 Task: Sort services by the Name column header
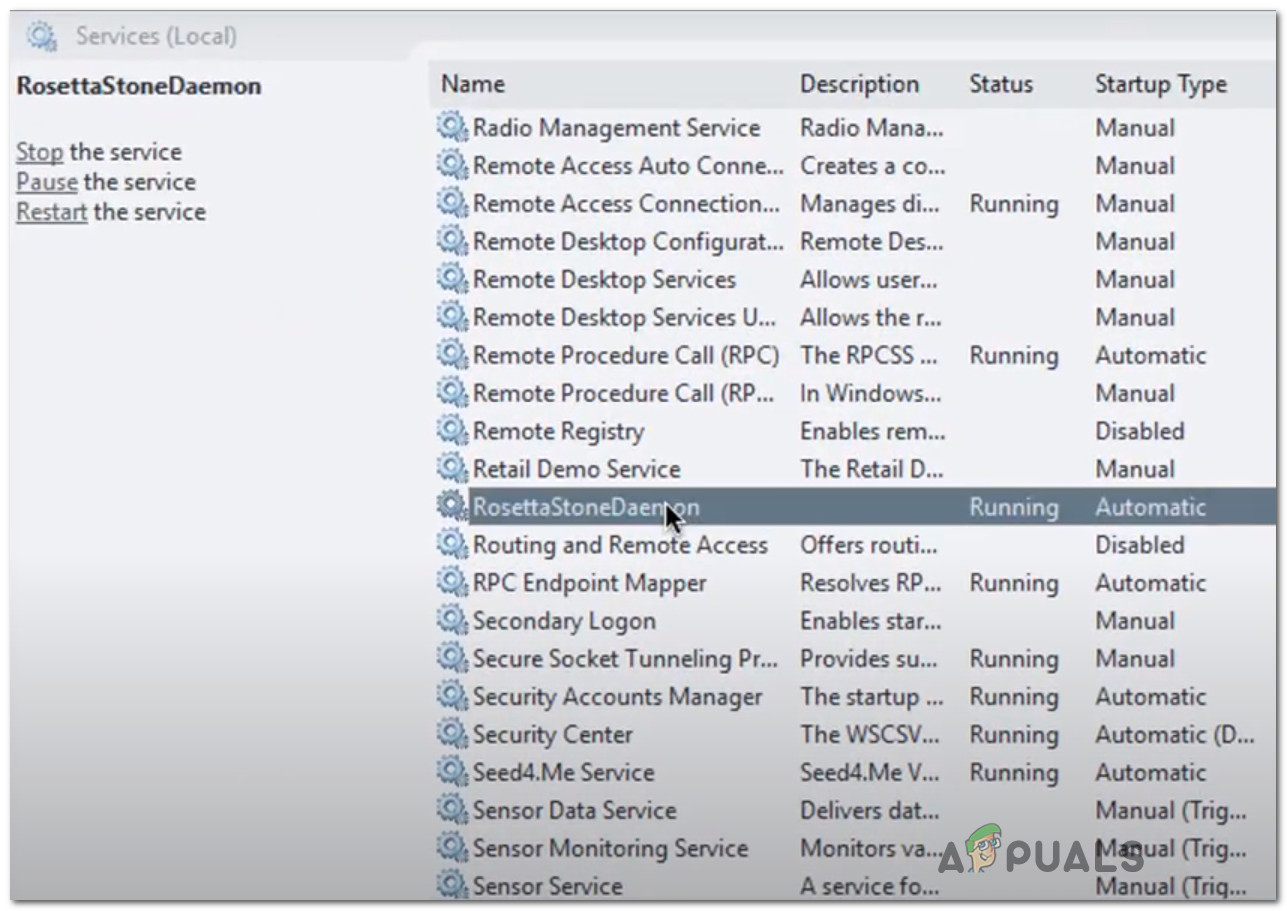coord(473,85)
